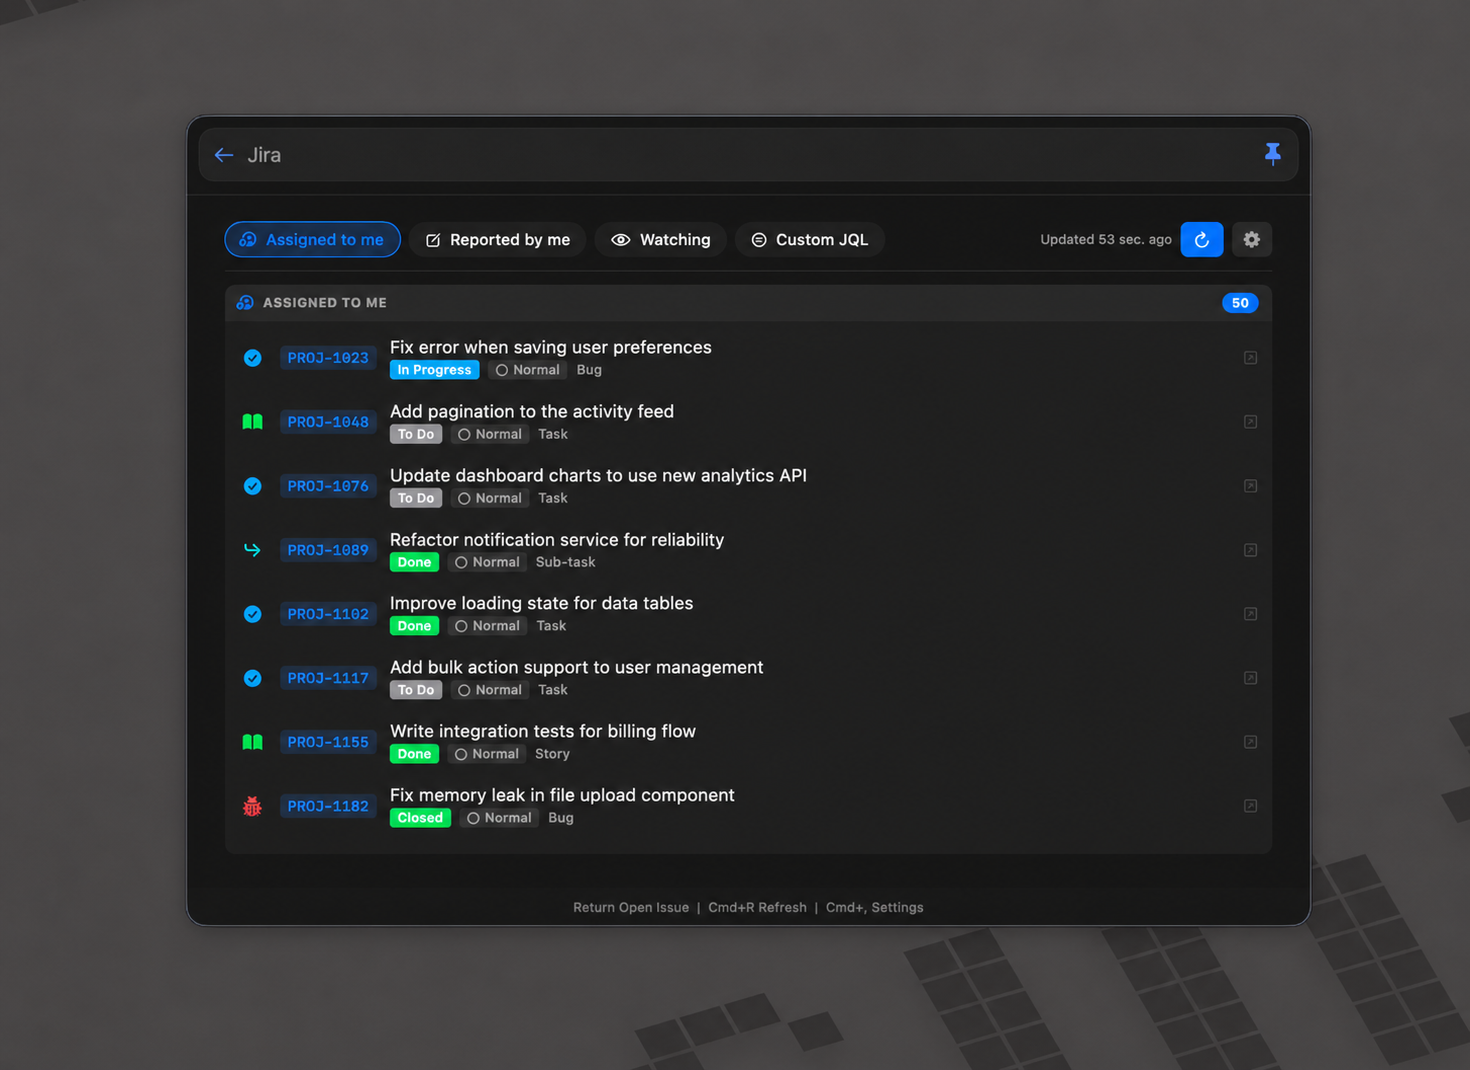Click the Story type label on PROJ-1155
The image size is (1470, 1070).
click(x=552, y=754)
